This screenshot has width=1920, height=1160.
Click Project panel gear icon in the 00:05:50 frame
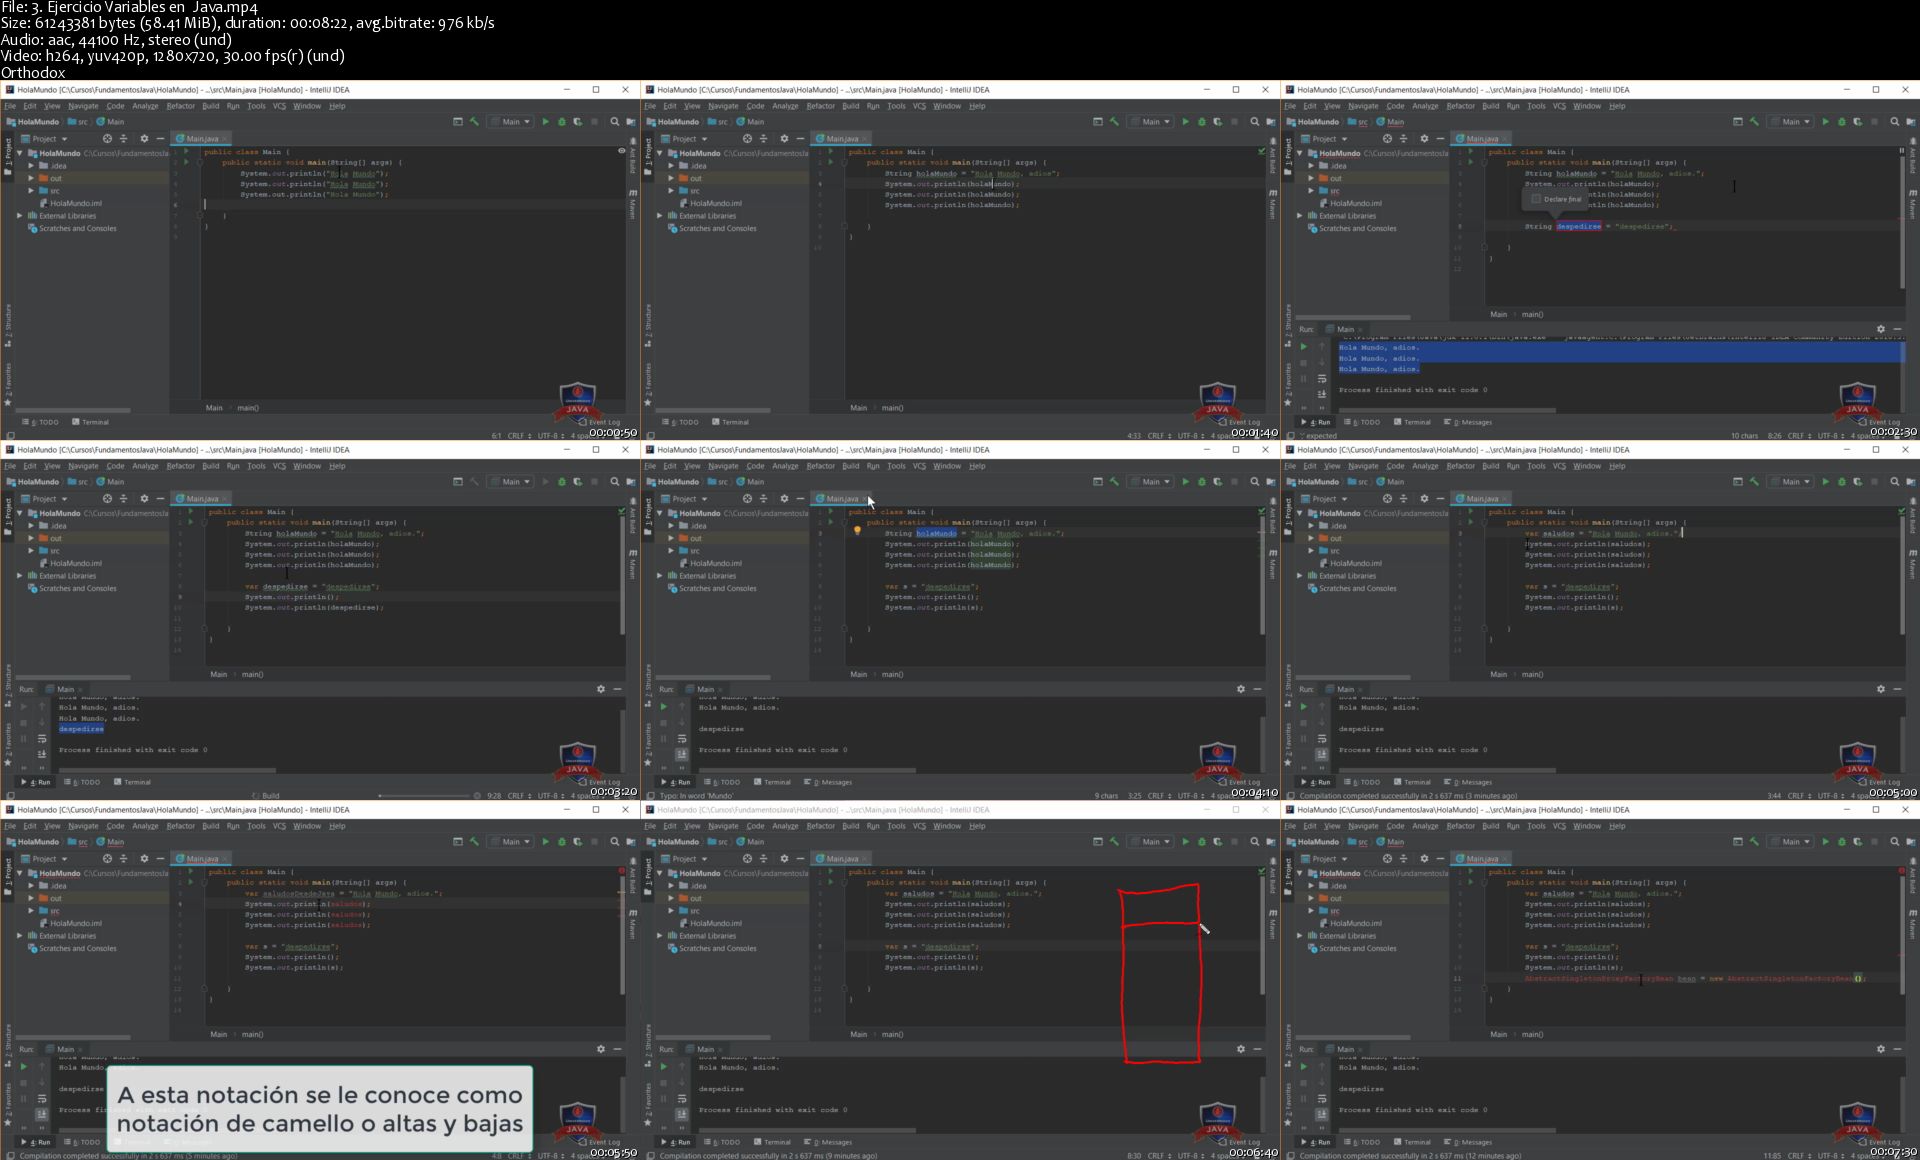tap(144, 859)
